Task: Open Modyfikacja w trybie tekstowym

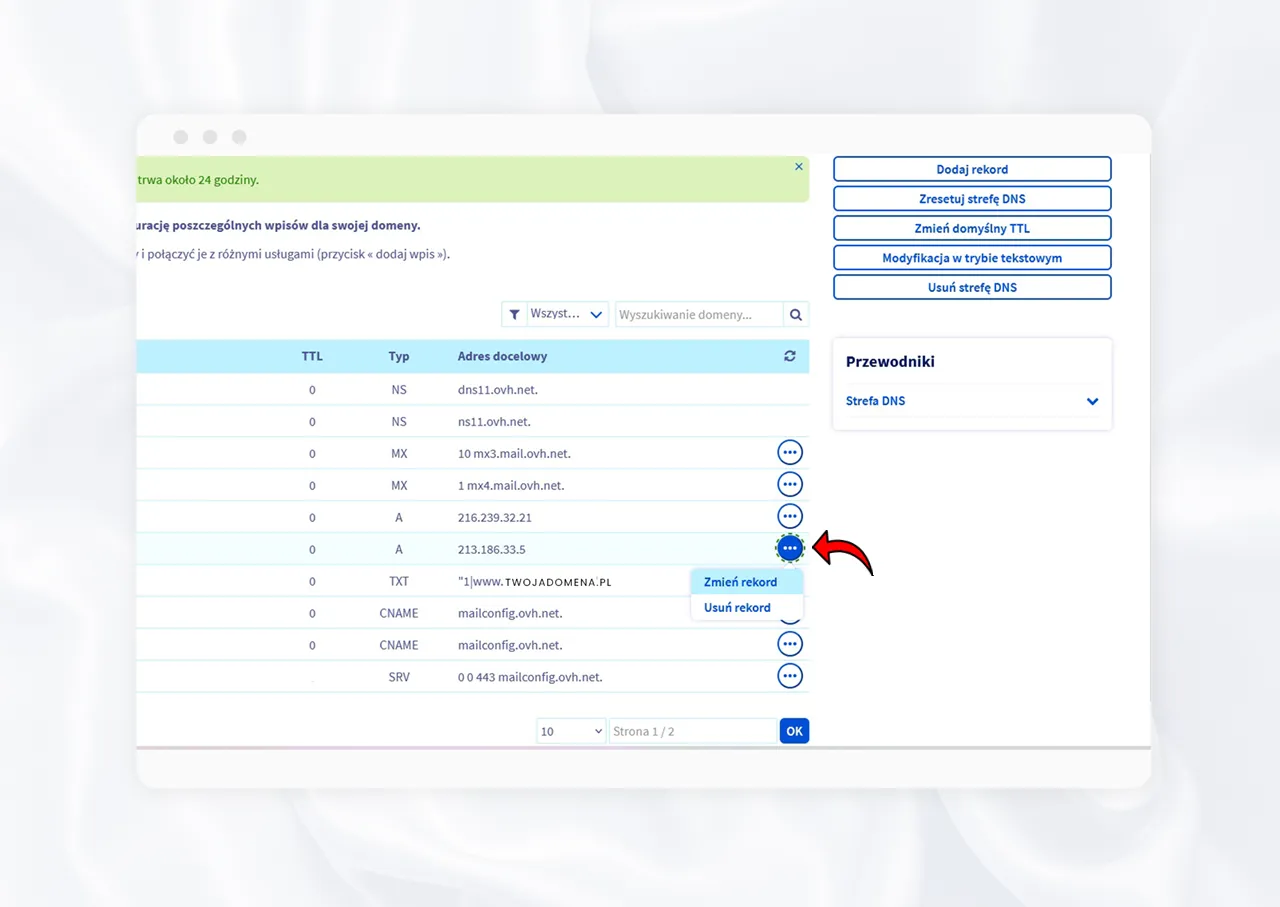Action: click(x=972, y=258)
